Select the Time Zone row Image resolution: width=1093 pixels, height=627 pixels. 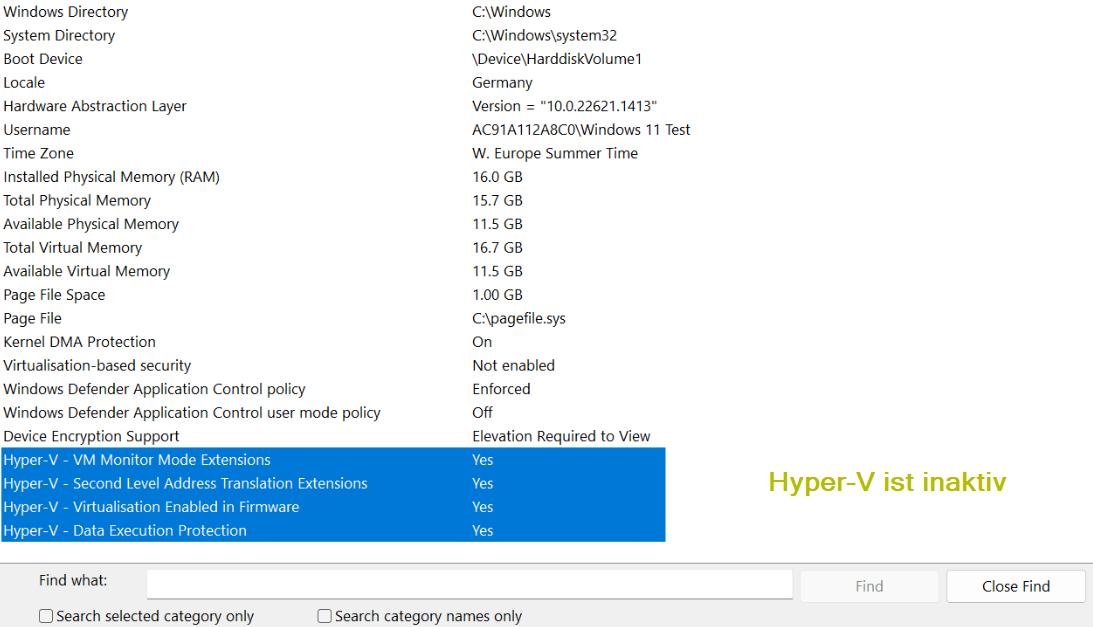[x=39, y=153]
